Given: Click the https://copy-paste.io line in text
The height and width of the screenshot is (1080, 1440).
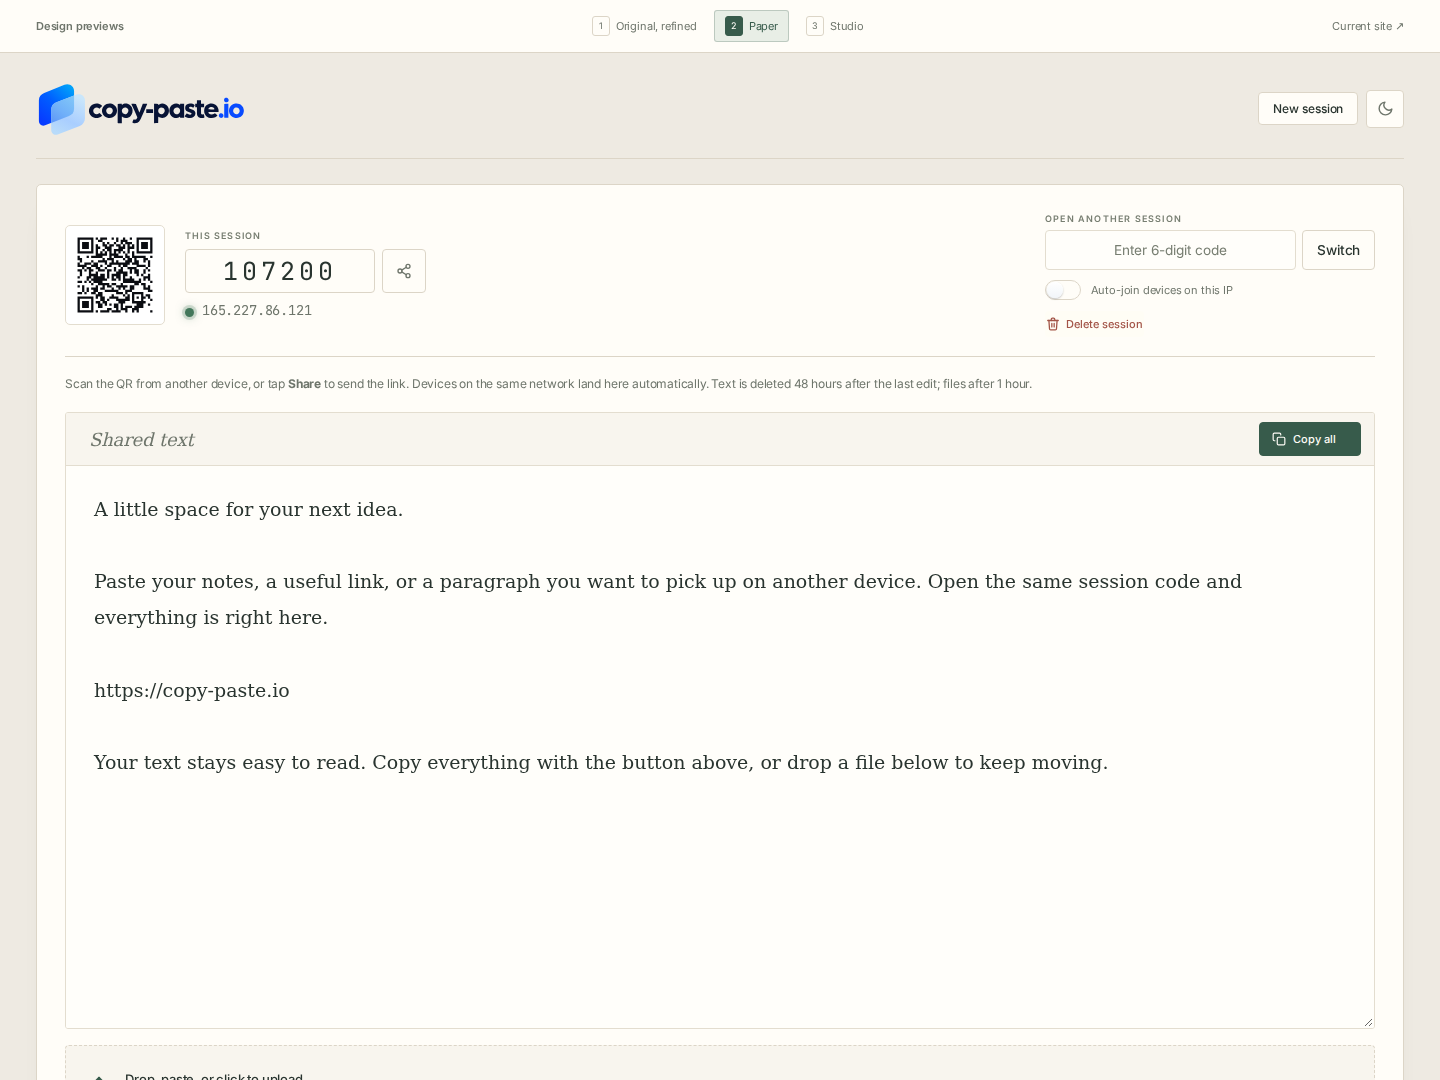Looking at the screenshot, I should [x=192, y=690].
